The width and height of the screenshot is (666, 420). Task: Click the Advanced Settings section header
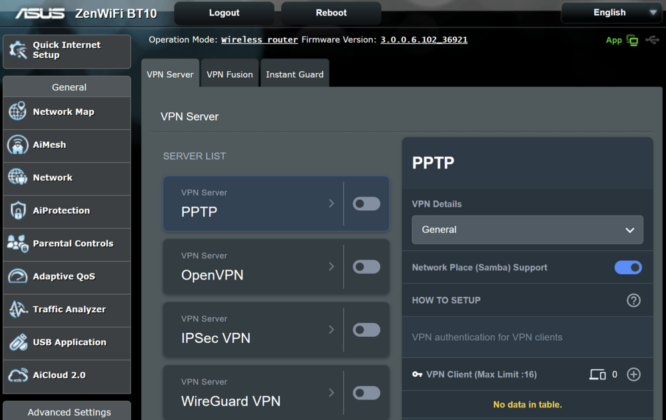point(67,411)
